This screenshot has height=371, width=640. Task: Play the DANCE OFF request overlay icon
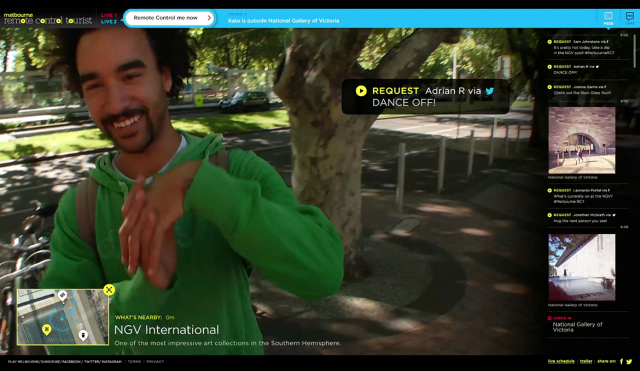(x=361, y=91)
